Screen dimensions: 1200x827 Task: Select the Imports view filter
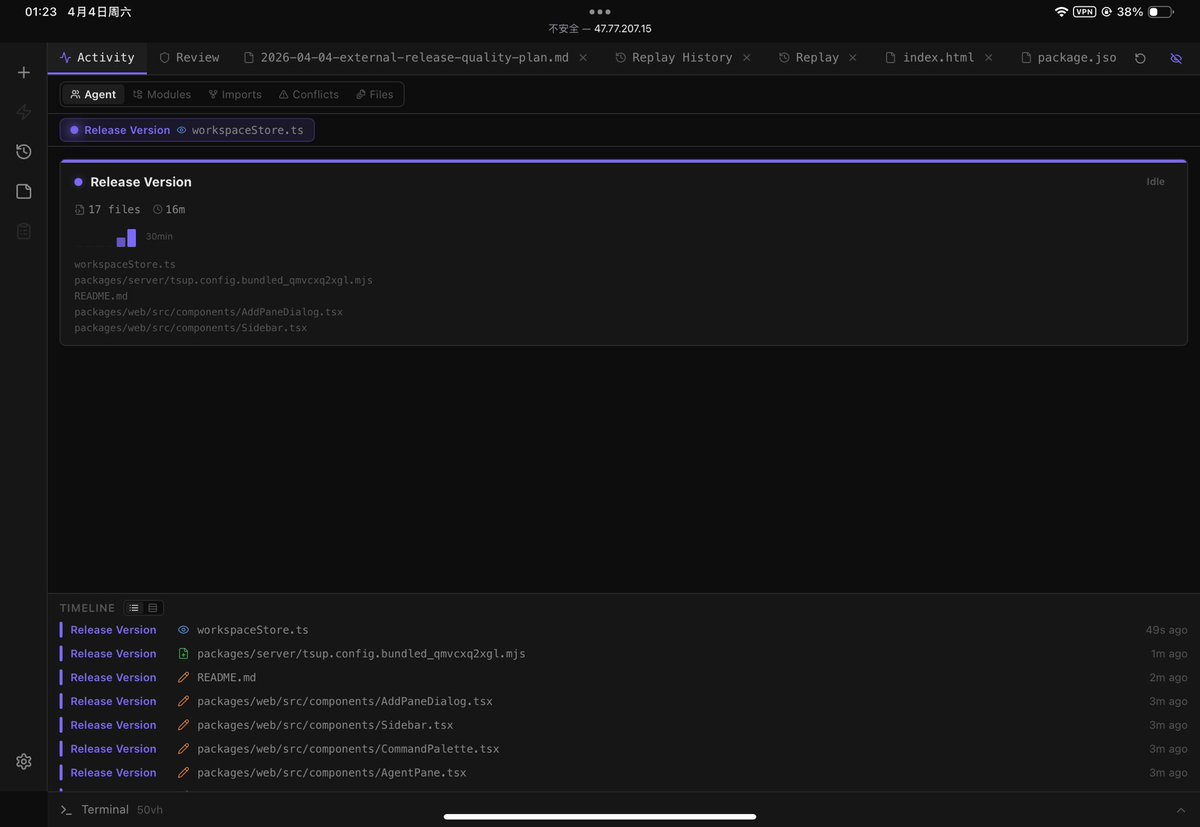(235, 94)
